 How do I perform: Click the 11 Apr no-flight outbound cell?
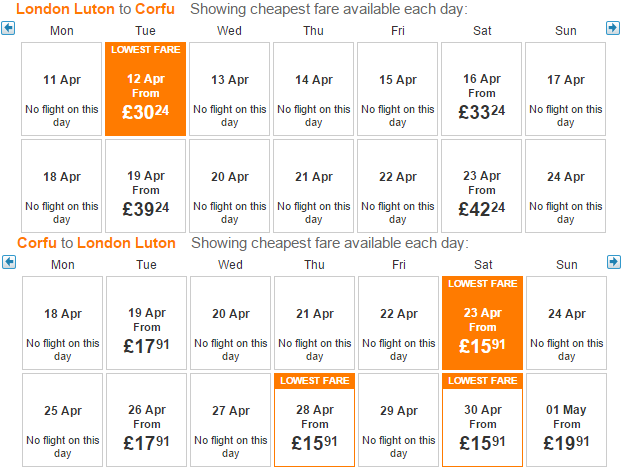(62, 89)
